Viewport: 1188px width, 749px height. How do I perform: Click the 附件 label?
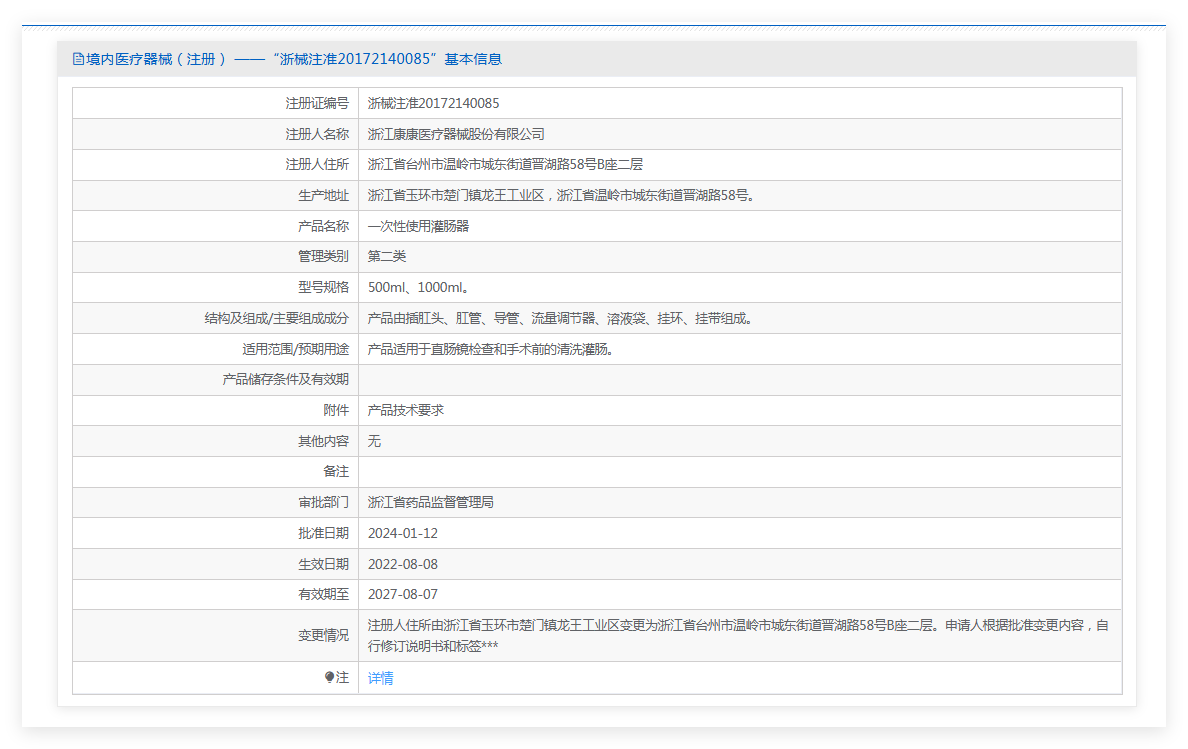pyautogui.click(x=336, y=410)
